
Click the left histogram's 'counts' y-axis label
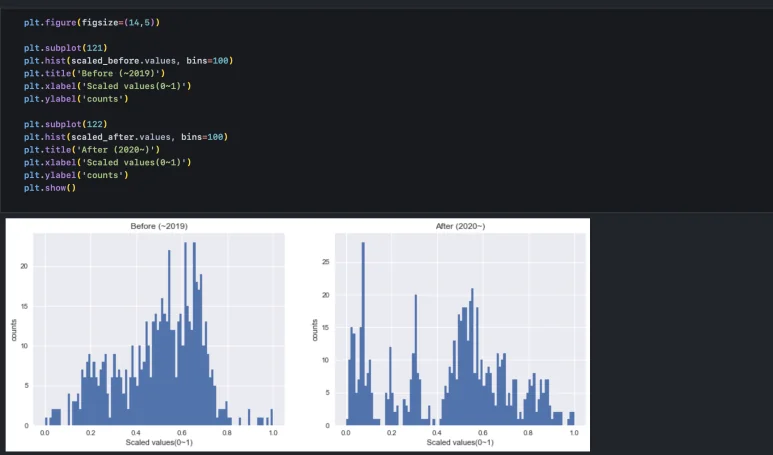(x=14, y=331)
